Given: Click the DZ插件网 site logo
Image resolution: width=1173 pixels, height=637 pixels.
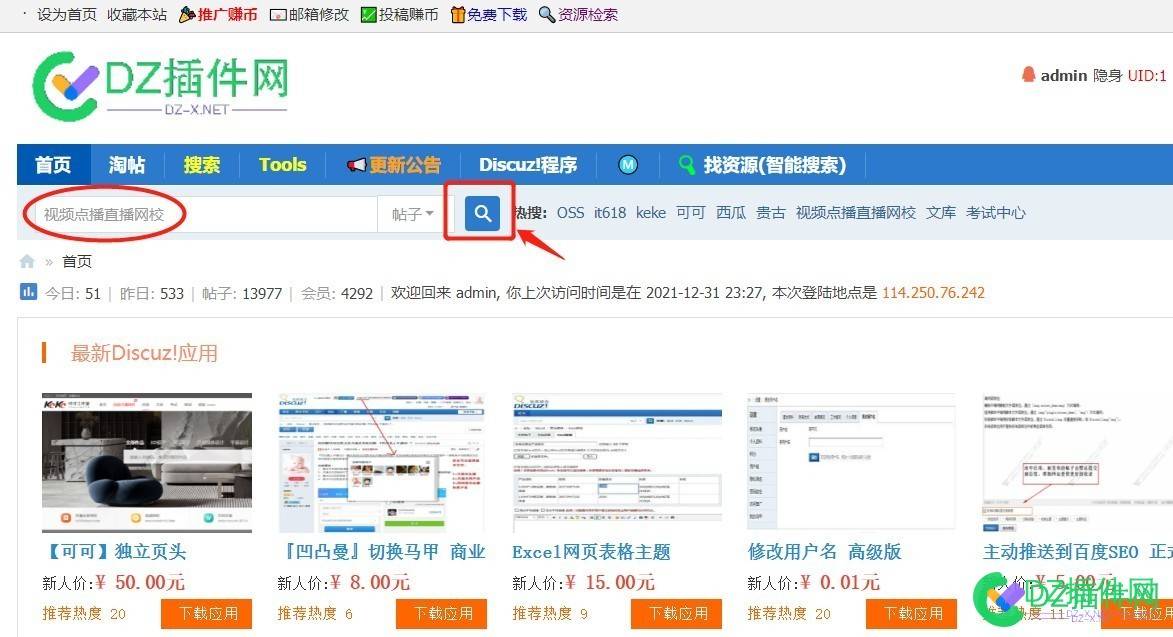Looking at the screenshot, I should (x=161, y=87).
